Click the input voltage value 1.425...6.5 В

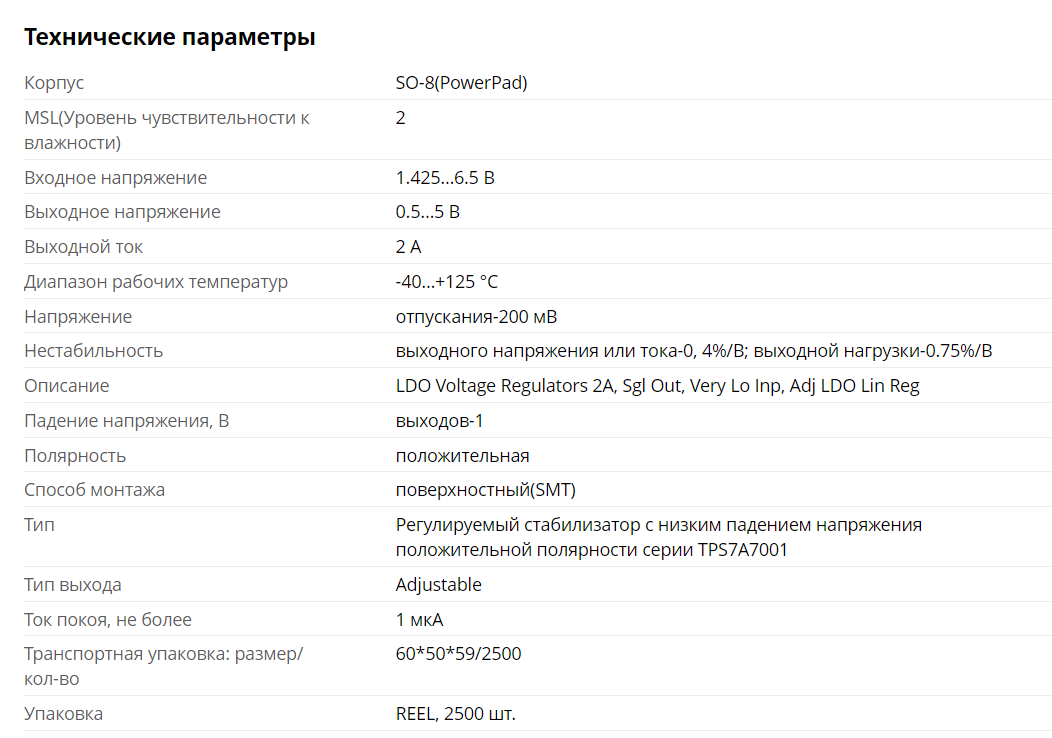pos(445,178)
